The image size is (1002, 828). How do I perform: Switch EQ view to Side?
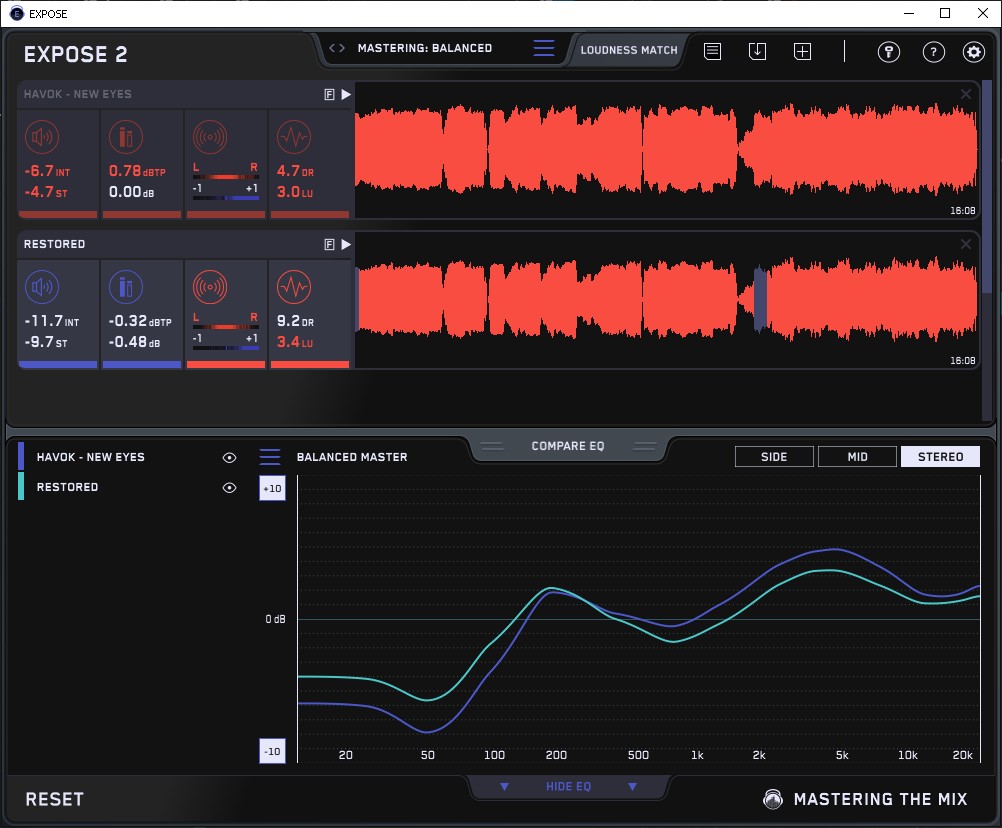[774, 457]
